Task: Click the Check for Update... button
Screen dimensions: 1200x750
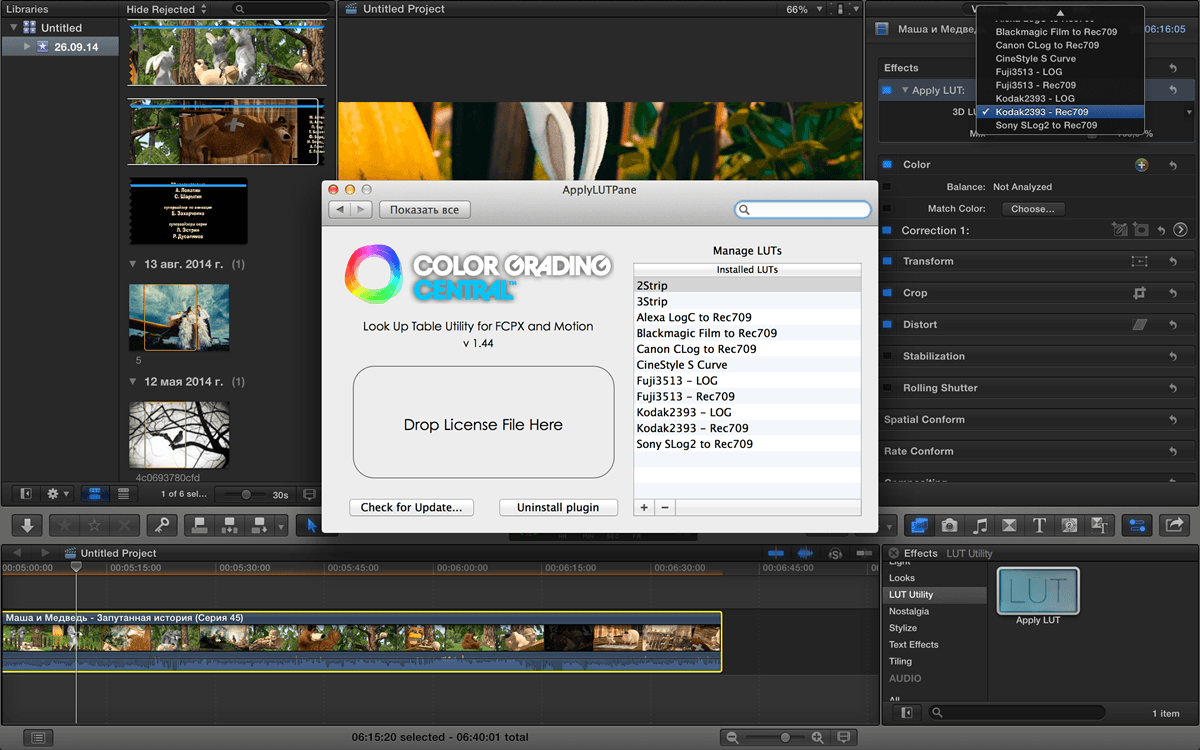Action: pyautogui.click(x=411, y=507)
